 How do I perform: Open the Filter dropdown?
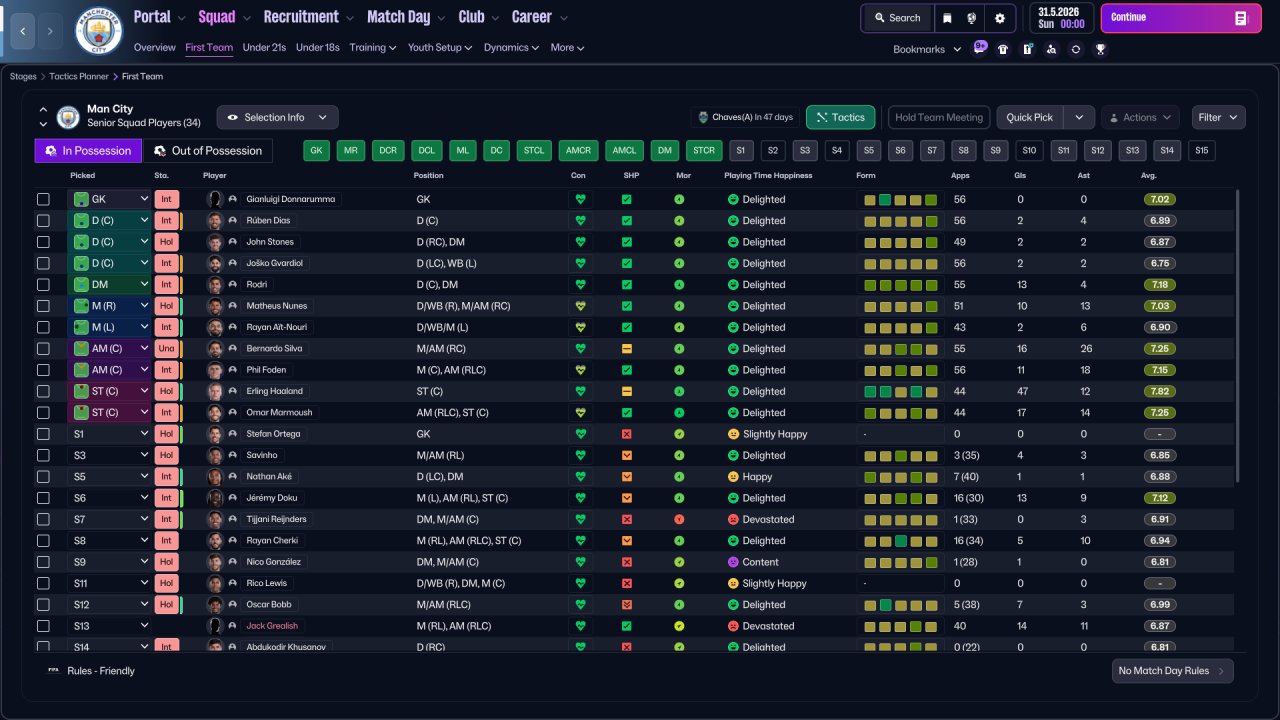click(x=1218, y=117)
